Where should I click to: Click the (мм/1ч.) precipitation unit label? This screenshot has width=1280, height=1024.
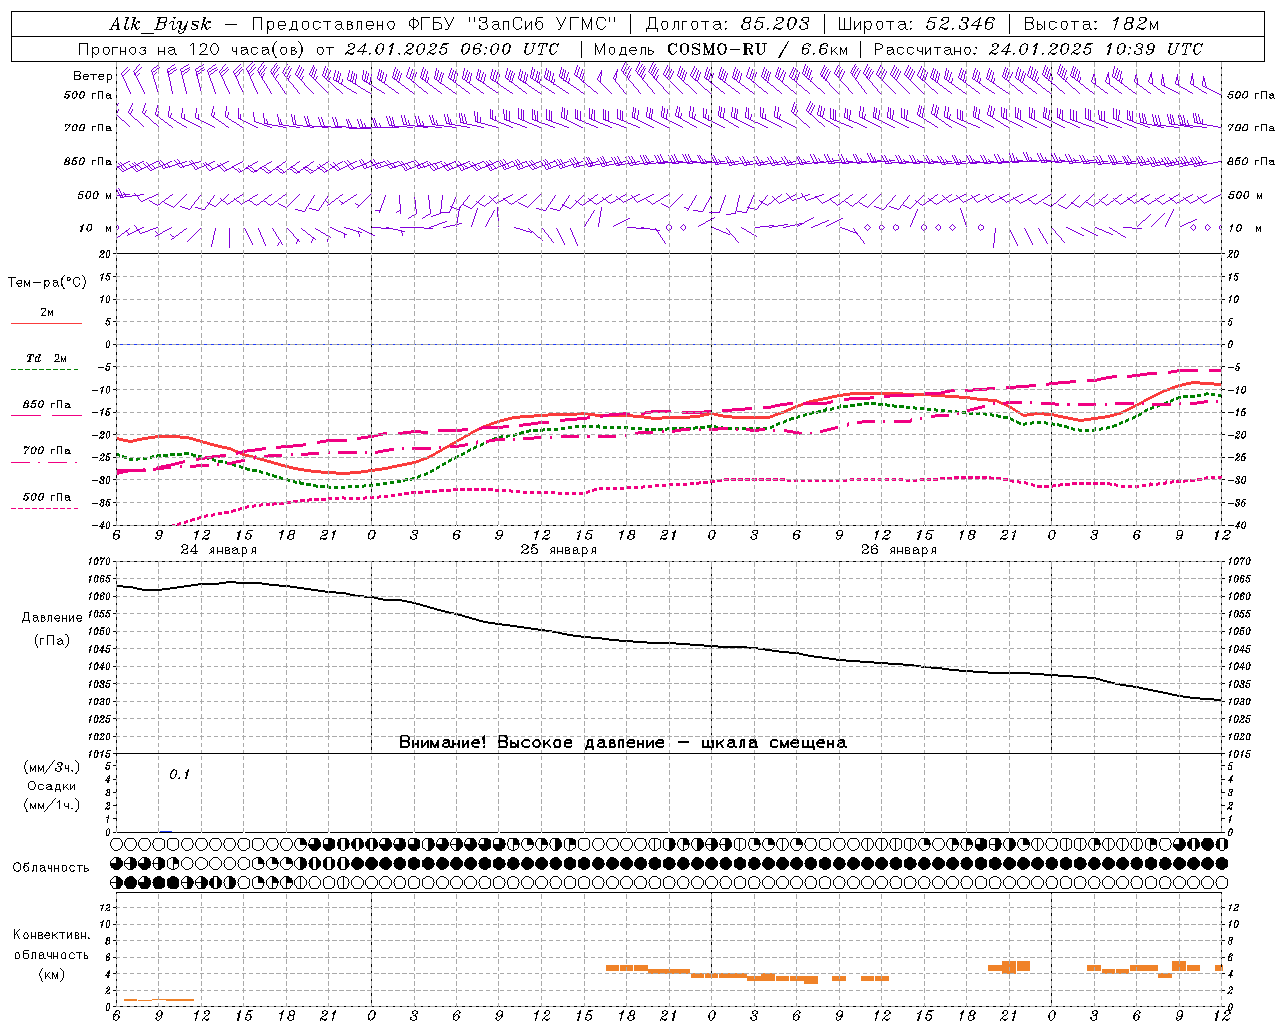(x=52, y=805)
